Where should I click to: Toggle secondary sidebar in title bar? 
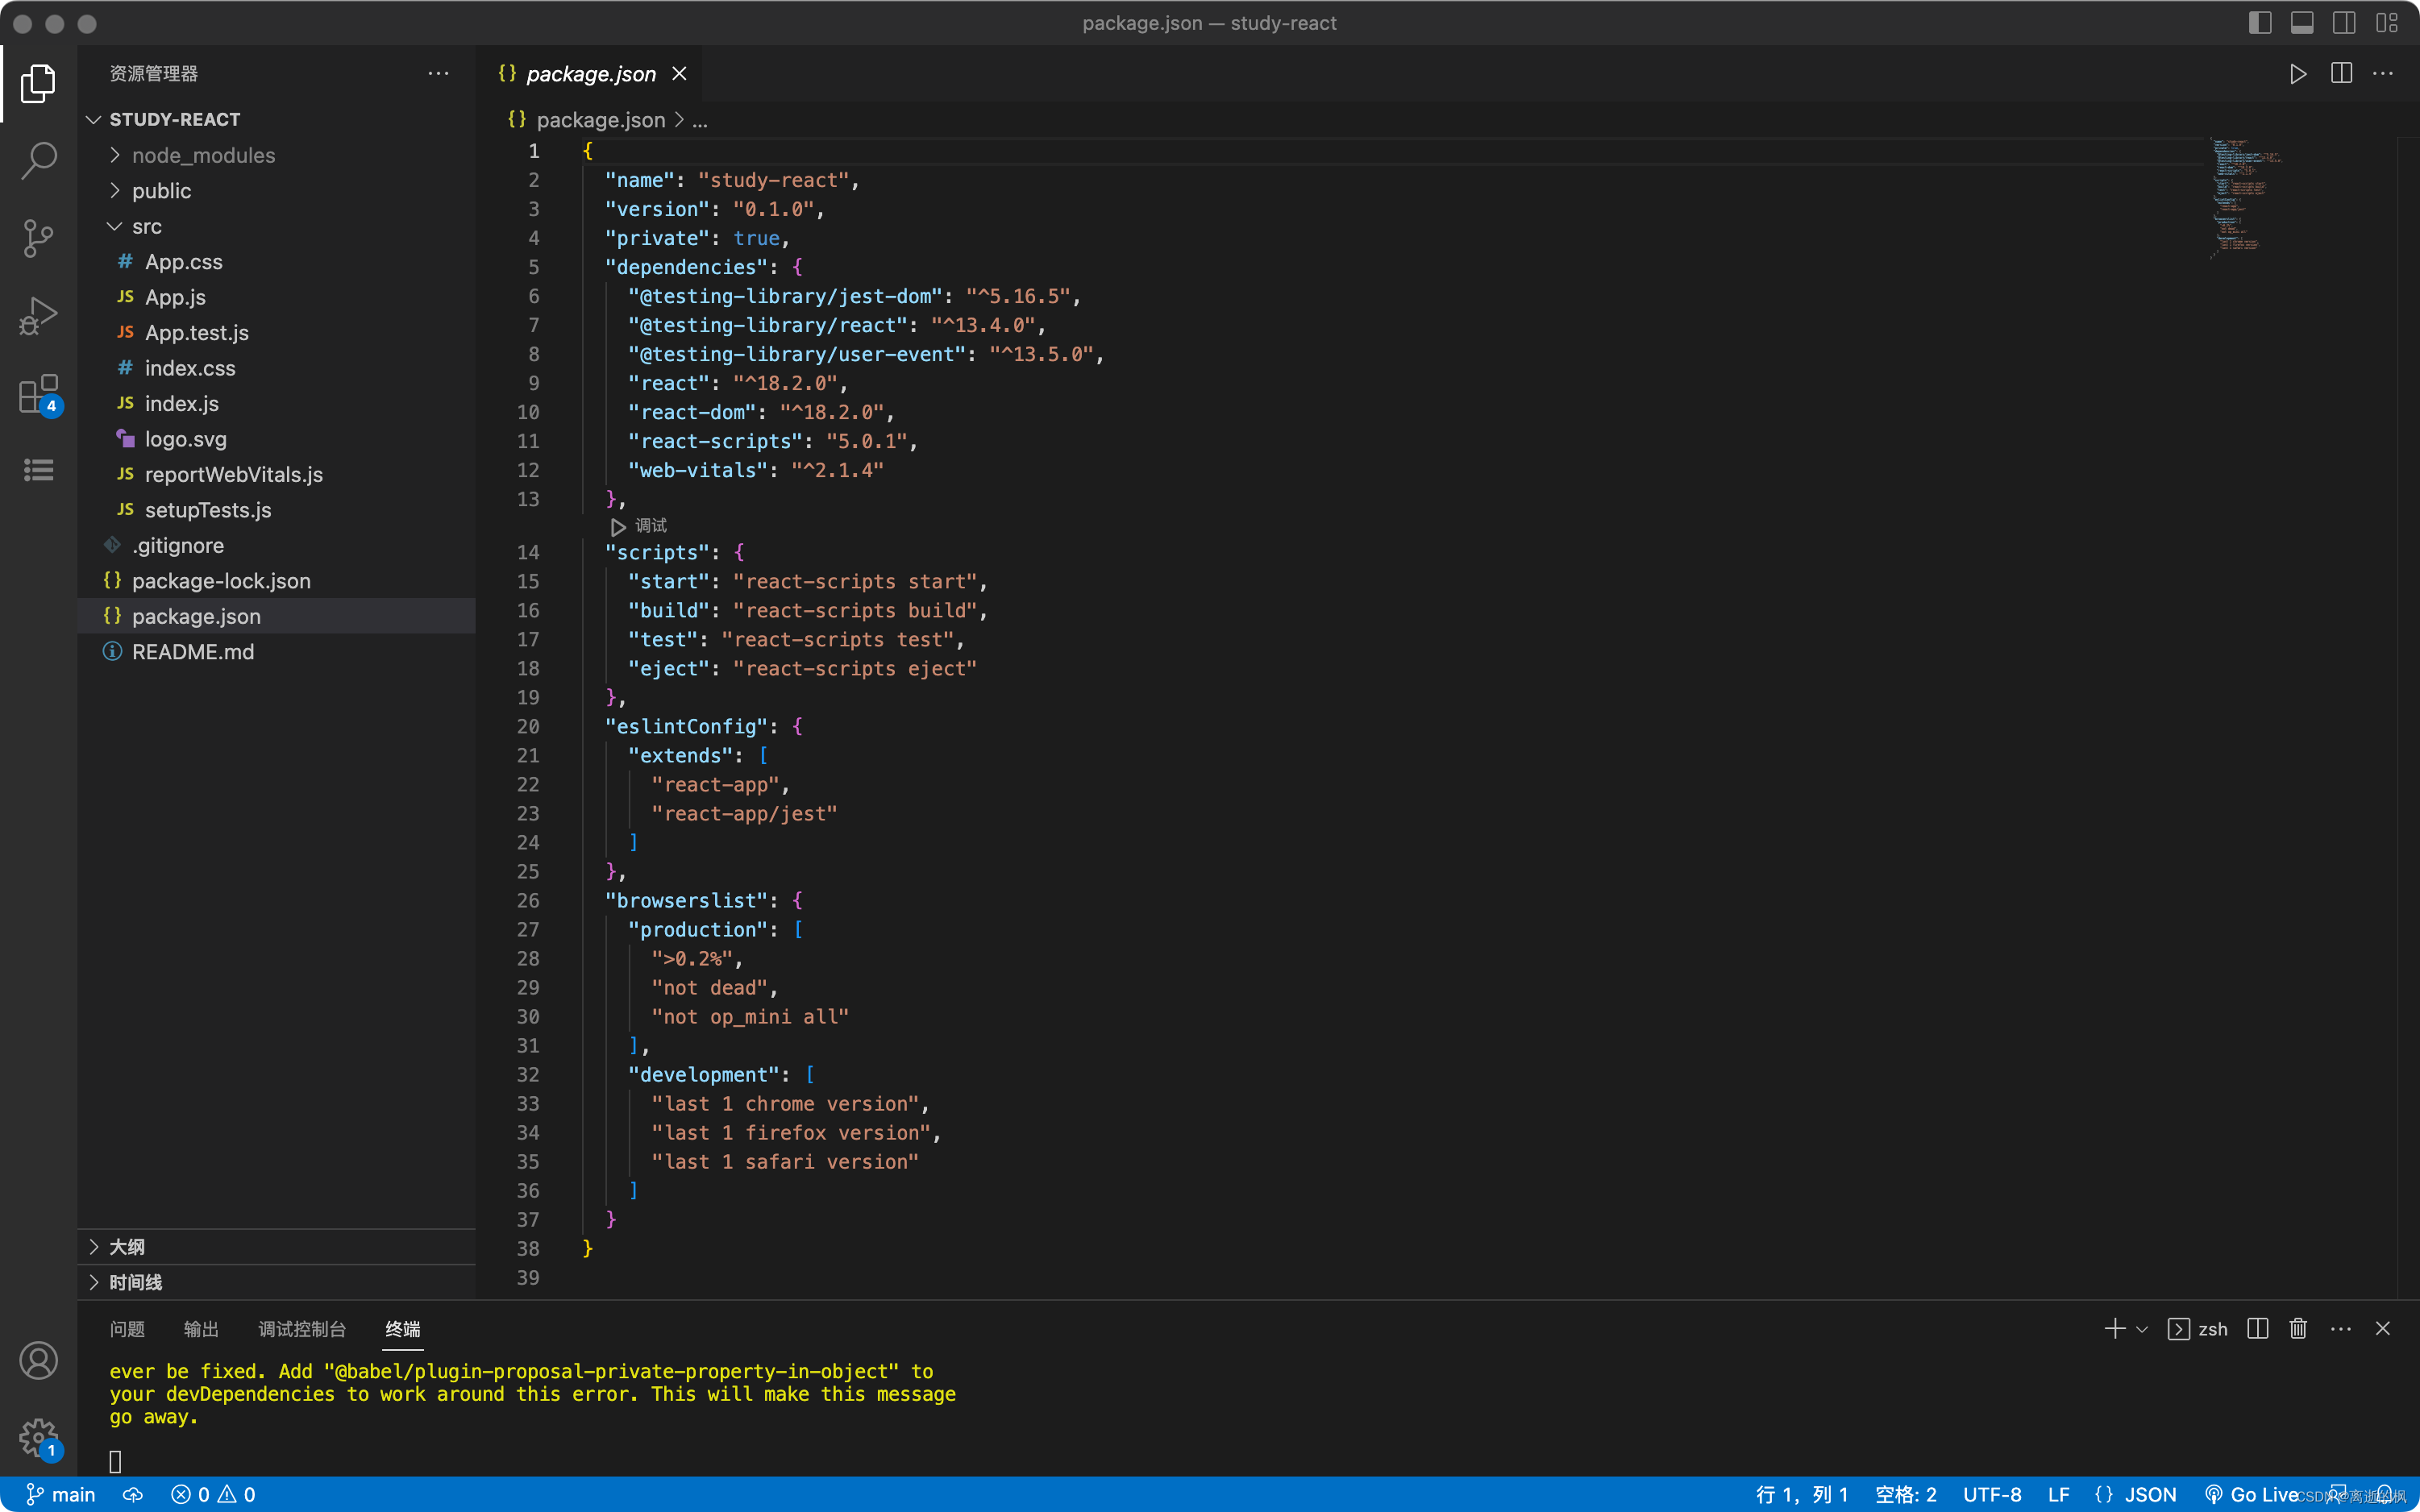click(x=2344, y=23)
